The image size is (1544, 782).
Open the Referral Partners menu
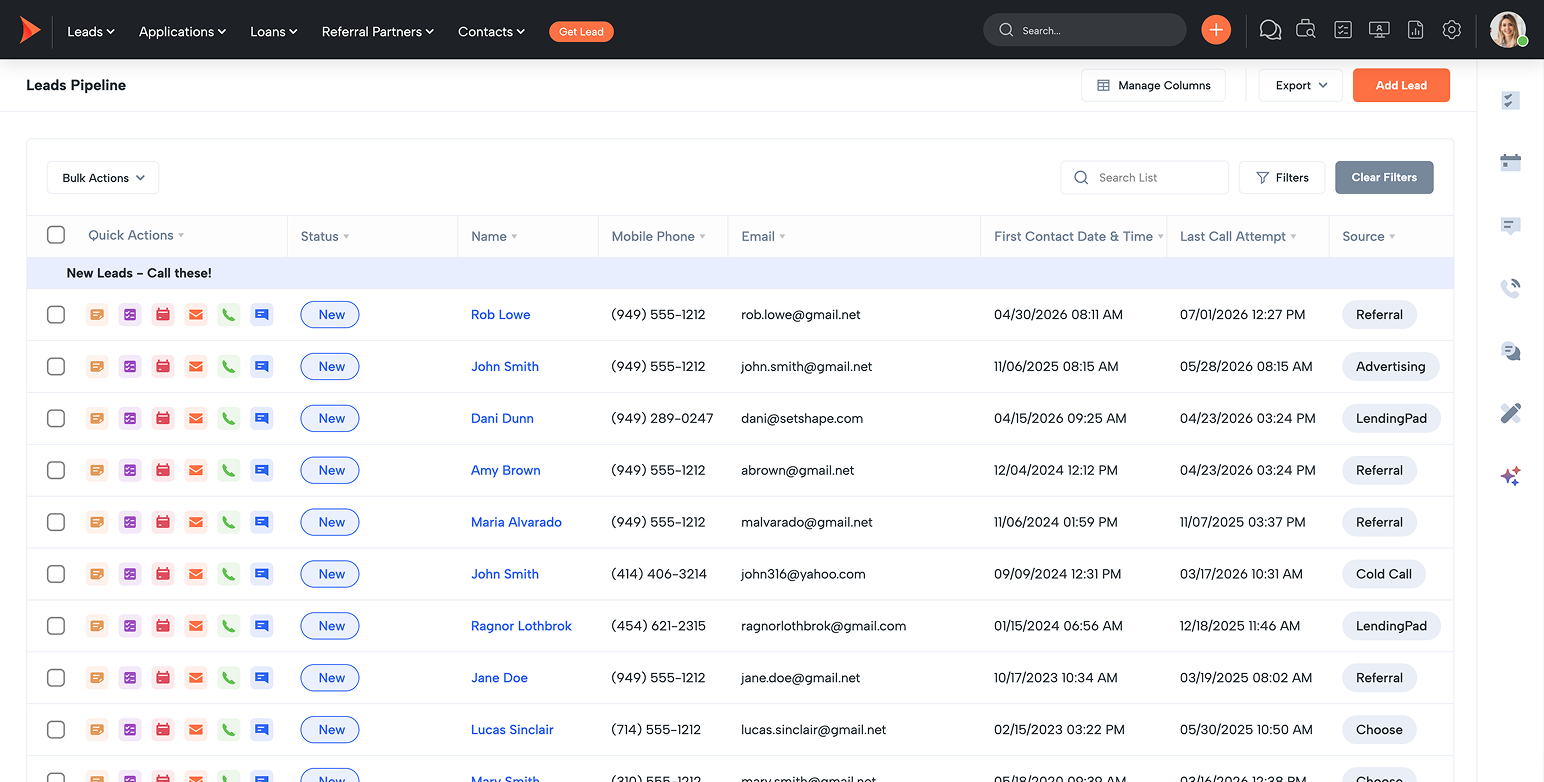tap(378, 31)
